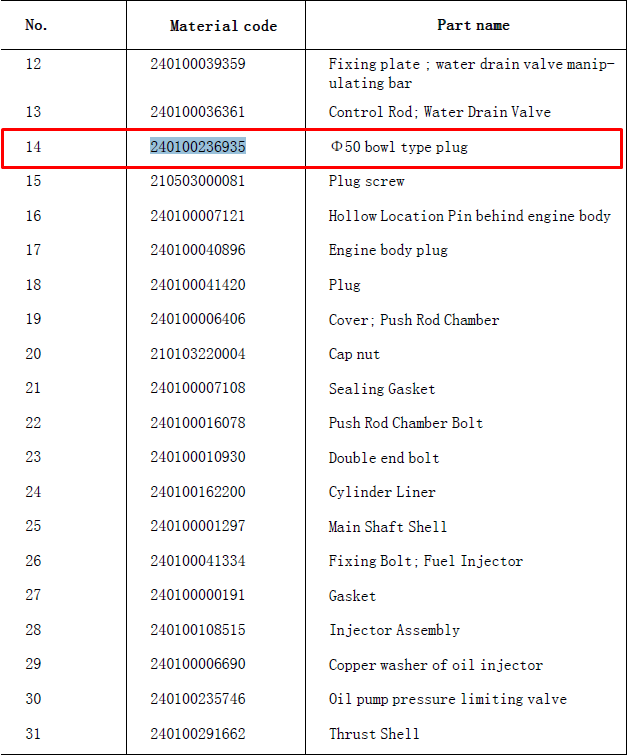Select the highlighted material code 240100236935
Image resolution: width=627 pixels, height=755 pixels.
click(198, 146)
